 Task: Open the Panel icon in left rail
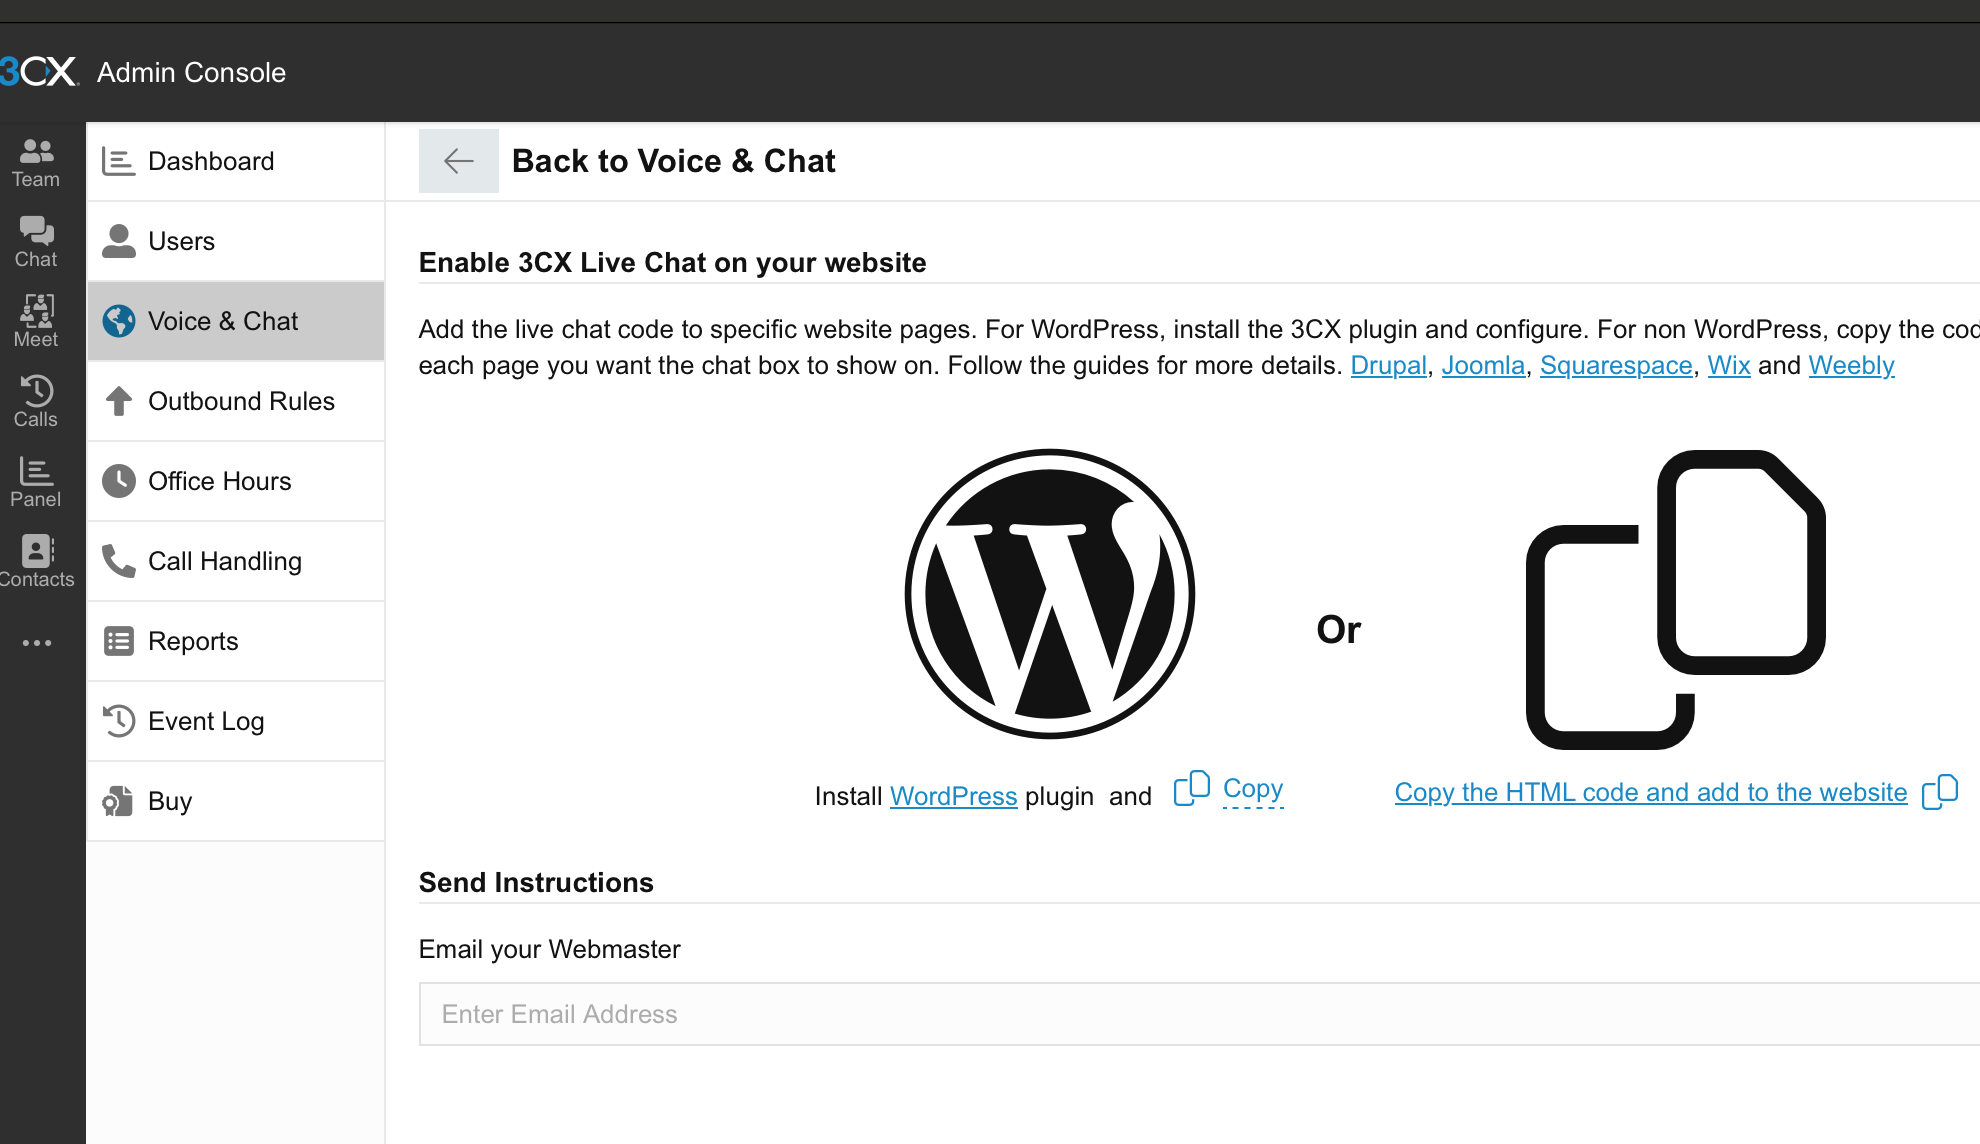[37, 482]
